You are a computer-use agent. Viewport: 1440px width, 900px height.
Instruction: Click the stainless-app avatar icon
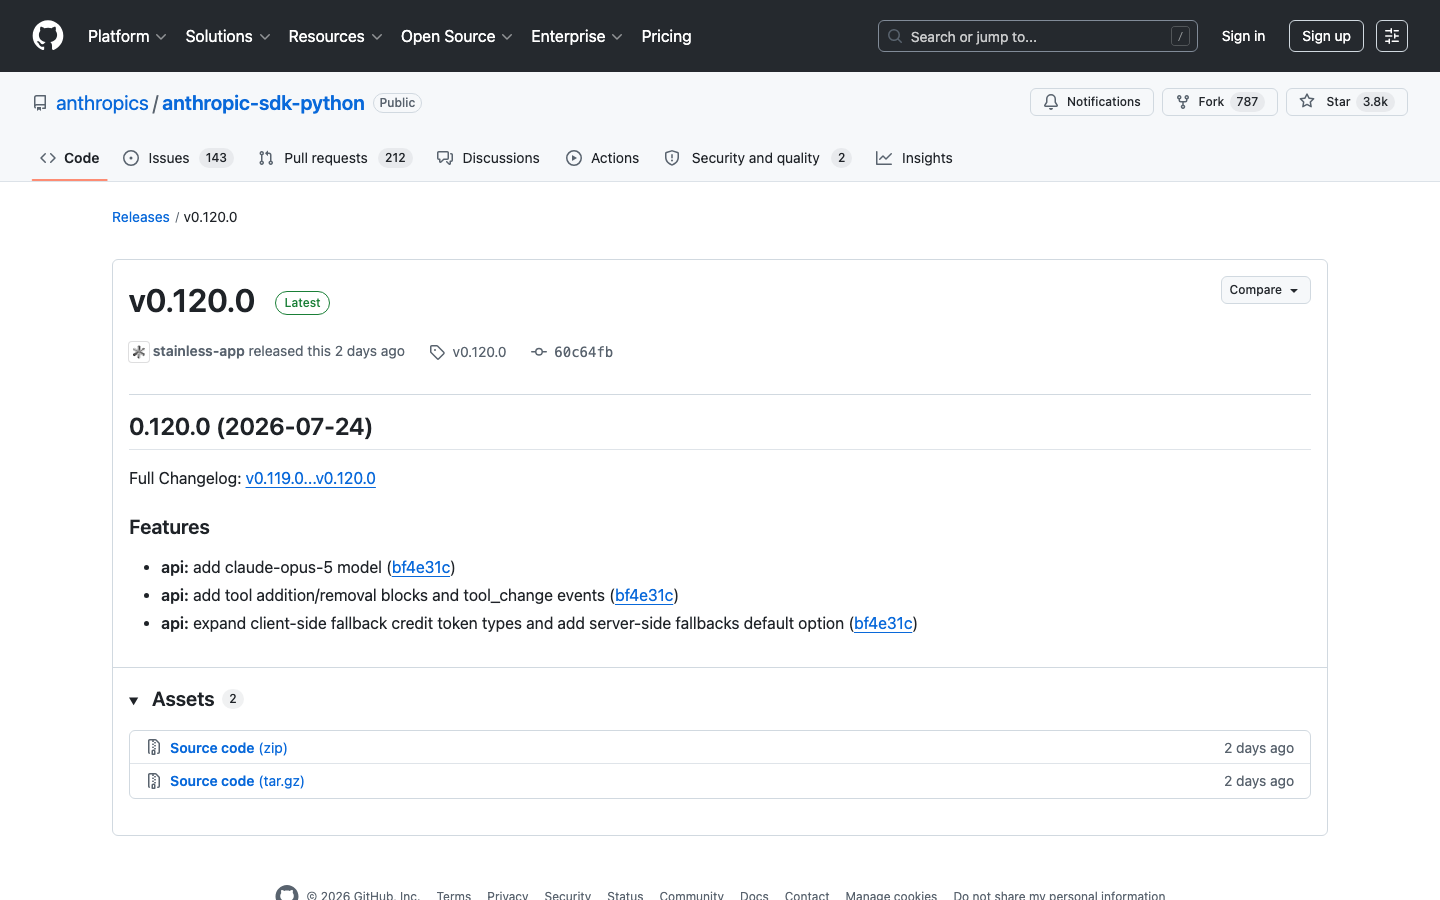[x=139, y=352]
